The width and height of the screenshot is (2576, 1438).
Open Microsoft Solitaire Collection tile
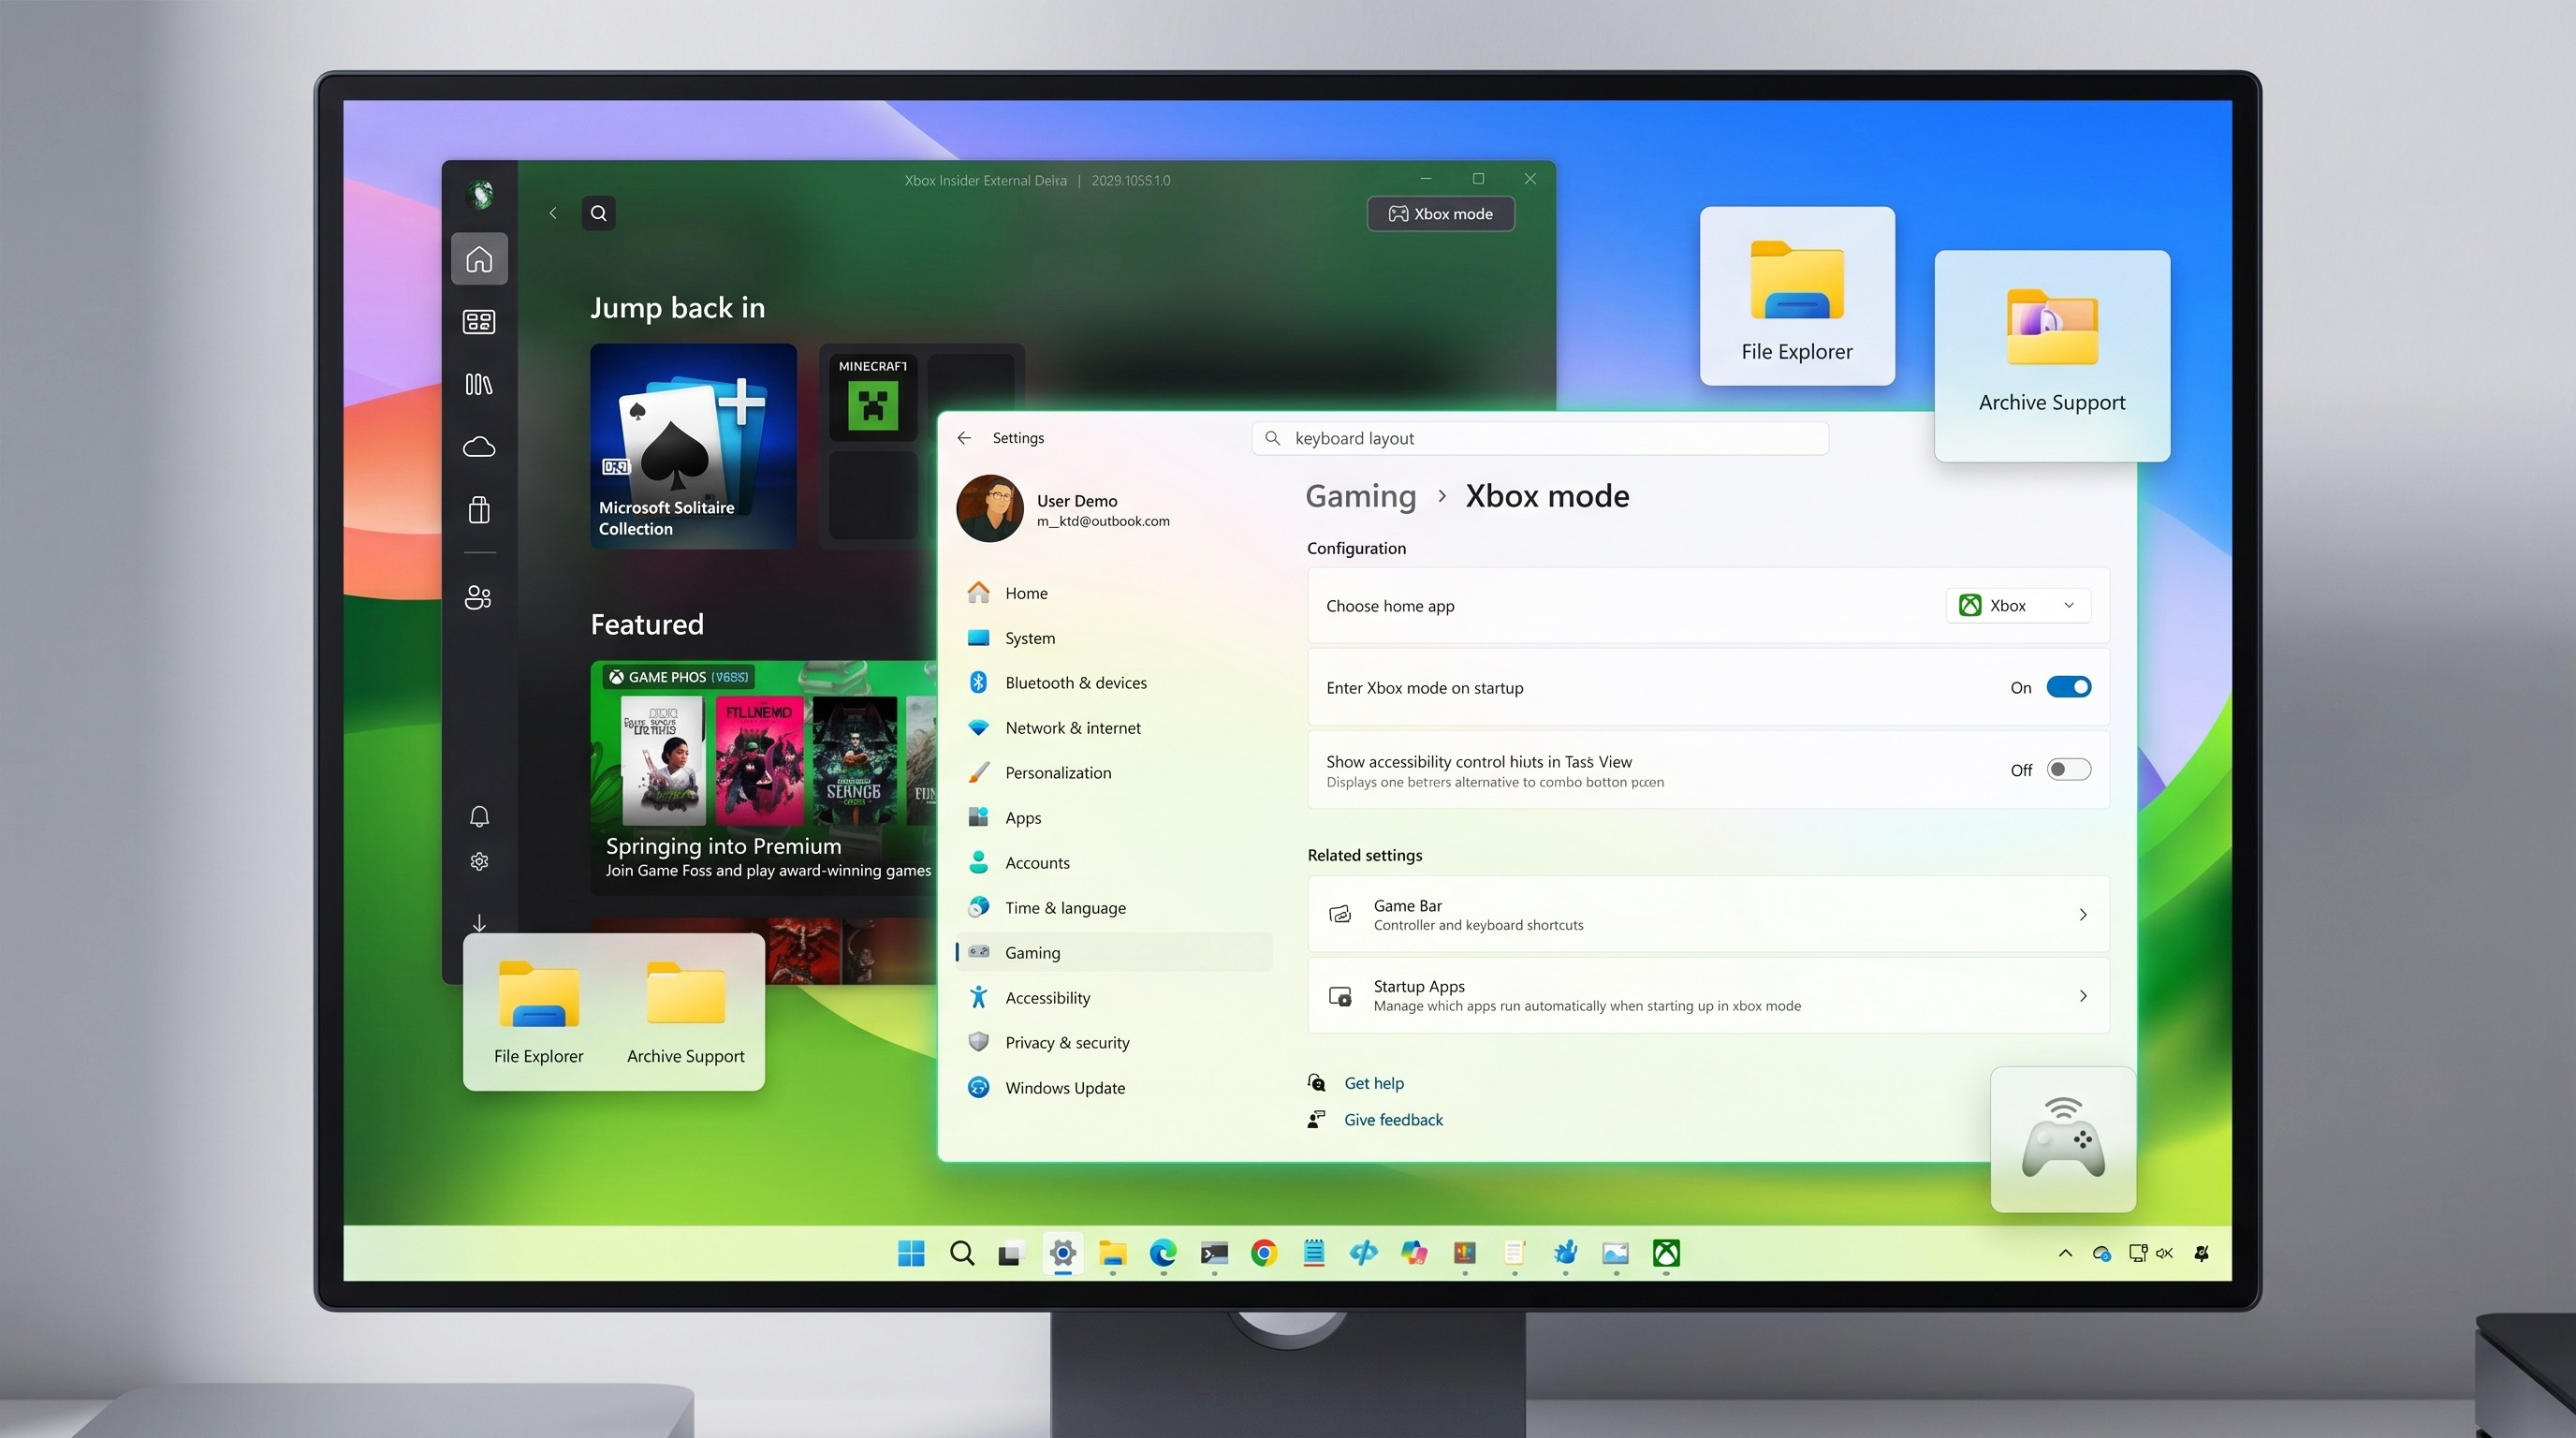(x=693, y=446)
